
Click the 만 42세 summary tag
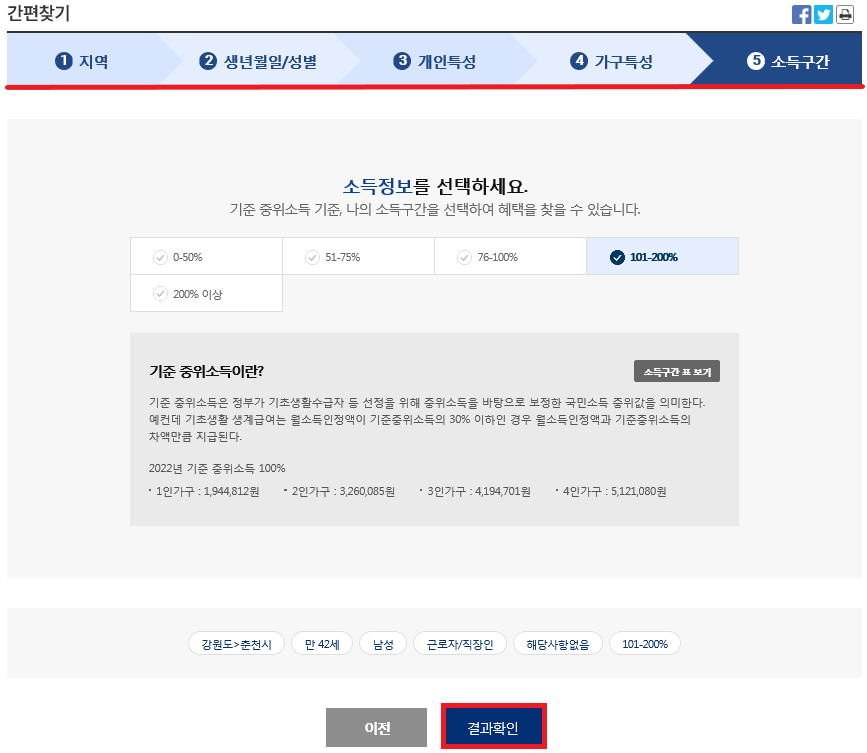pyautogui.click(x=322, y=644)
